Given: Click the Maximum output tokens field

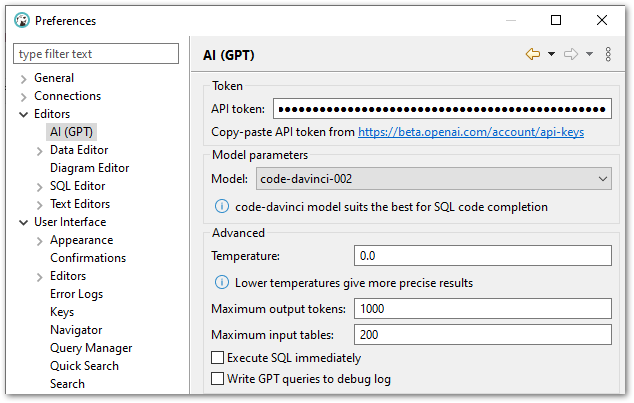Looking at the screenshot, I should (x=482, y=309).
